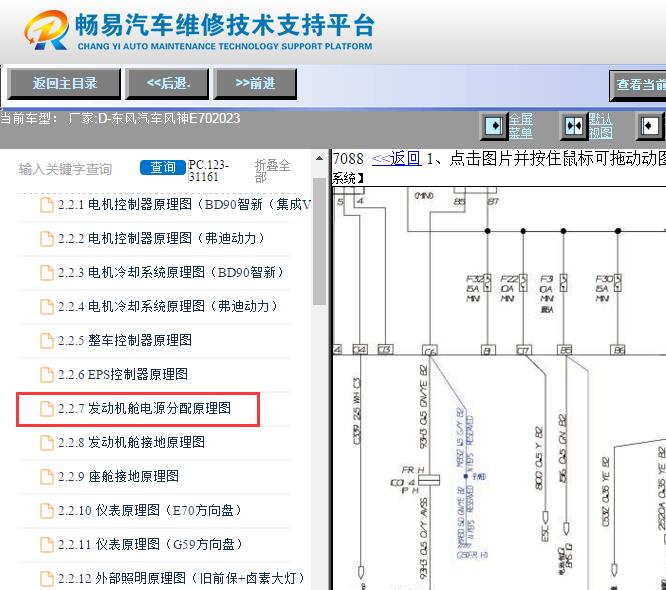This screenshot has width=666, height=590.
Task: Open 2.2.3 电机冷却系统原理图（BD90智新）
Action: (171, 272)
